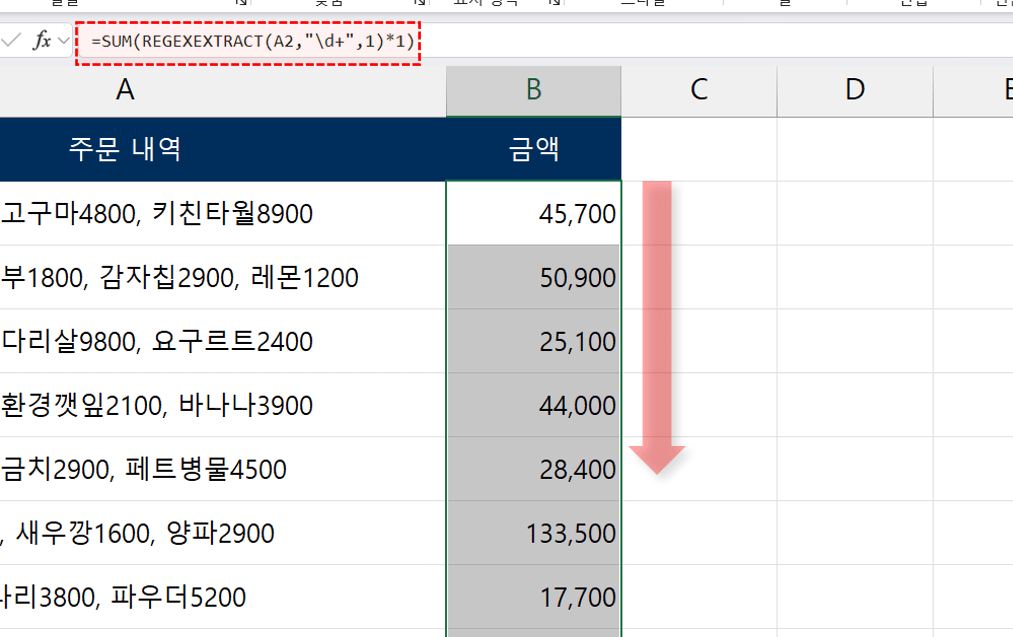1013x637 pixels.
Task: Select the red downward arrow shape
Action: click(657, 330)
